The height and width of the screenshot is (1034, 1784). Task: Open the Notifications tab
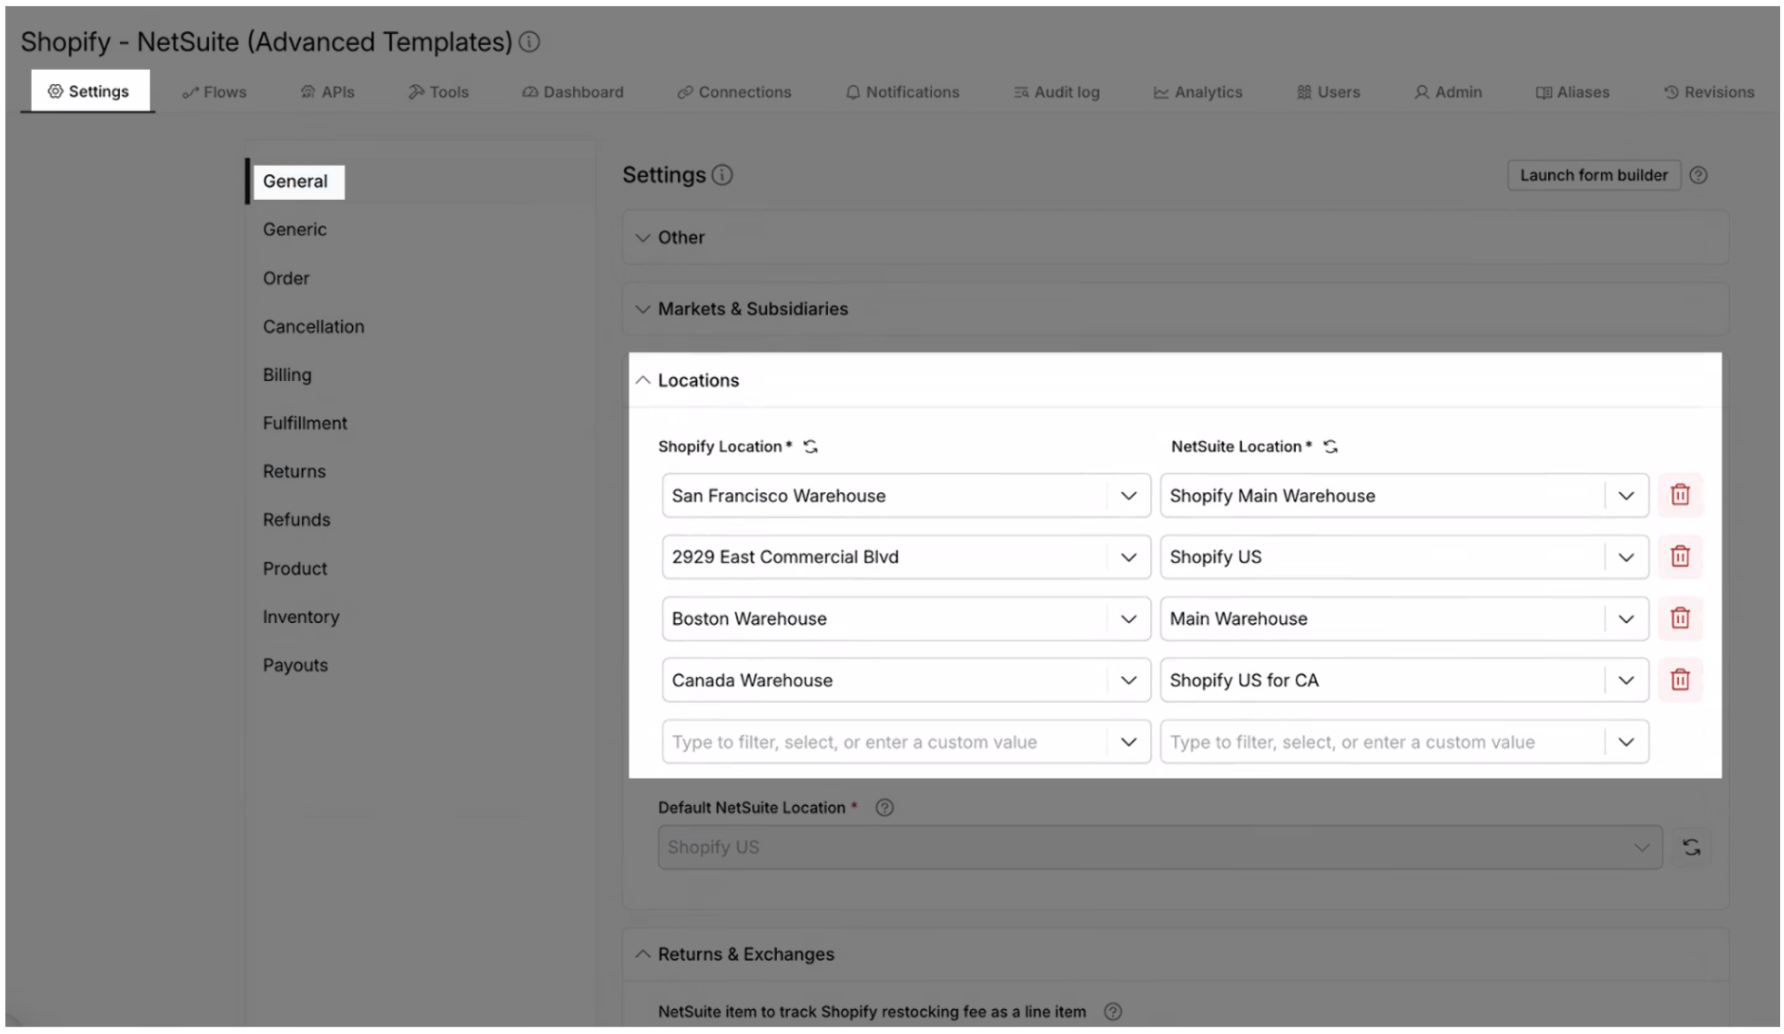coord(902,92)
